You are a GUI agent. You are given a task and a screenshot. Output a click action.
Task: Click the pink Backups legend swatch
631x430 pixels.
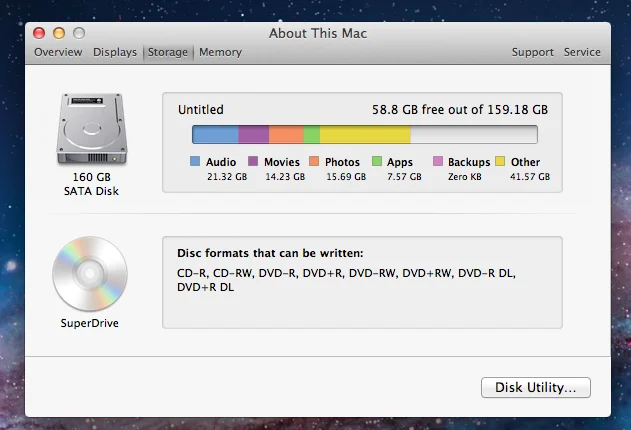point(438,161)
